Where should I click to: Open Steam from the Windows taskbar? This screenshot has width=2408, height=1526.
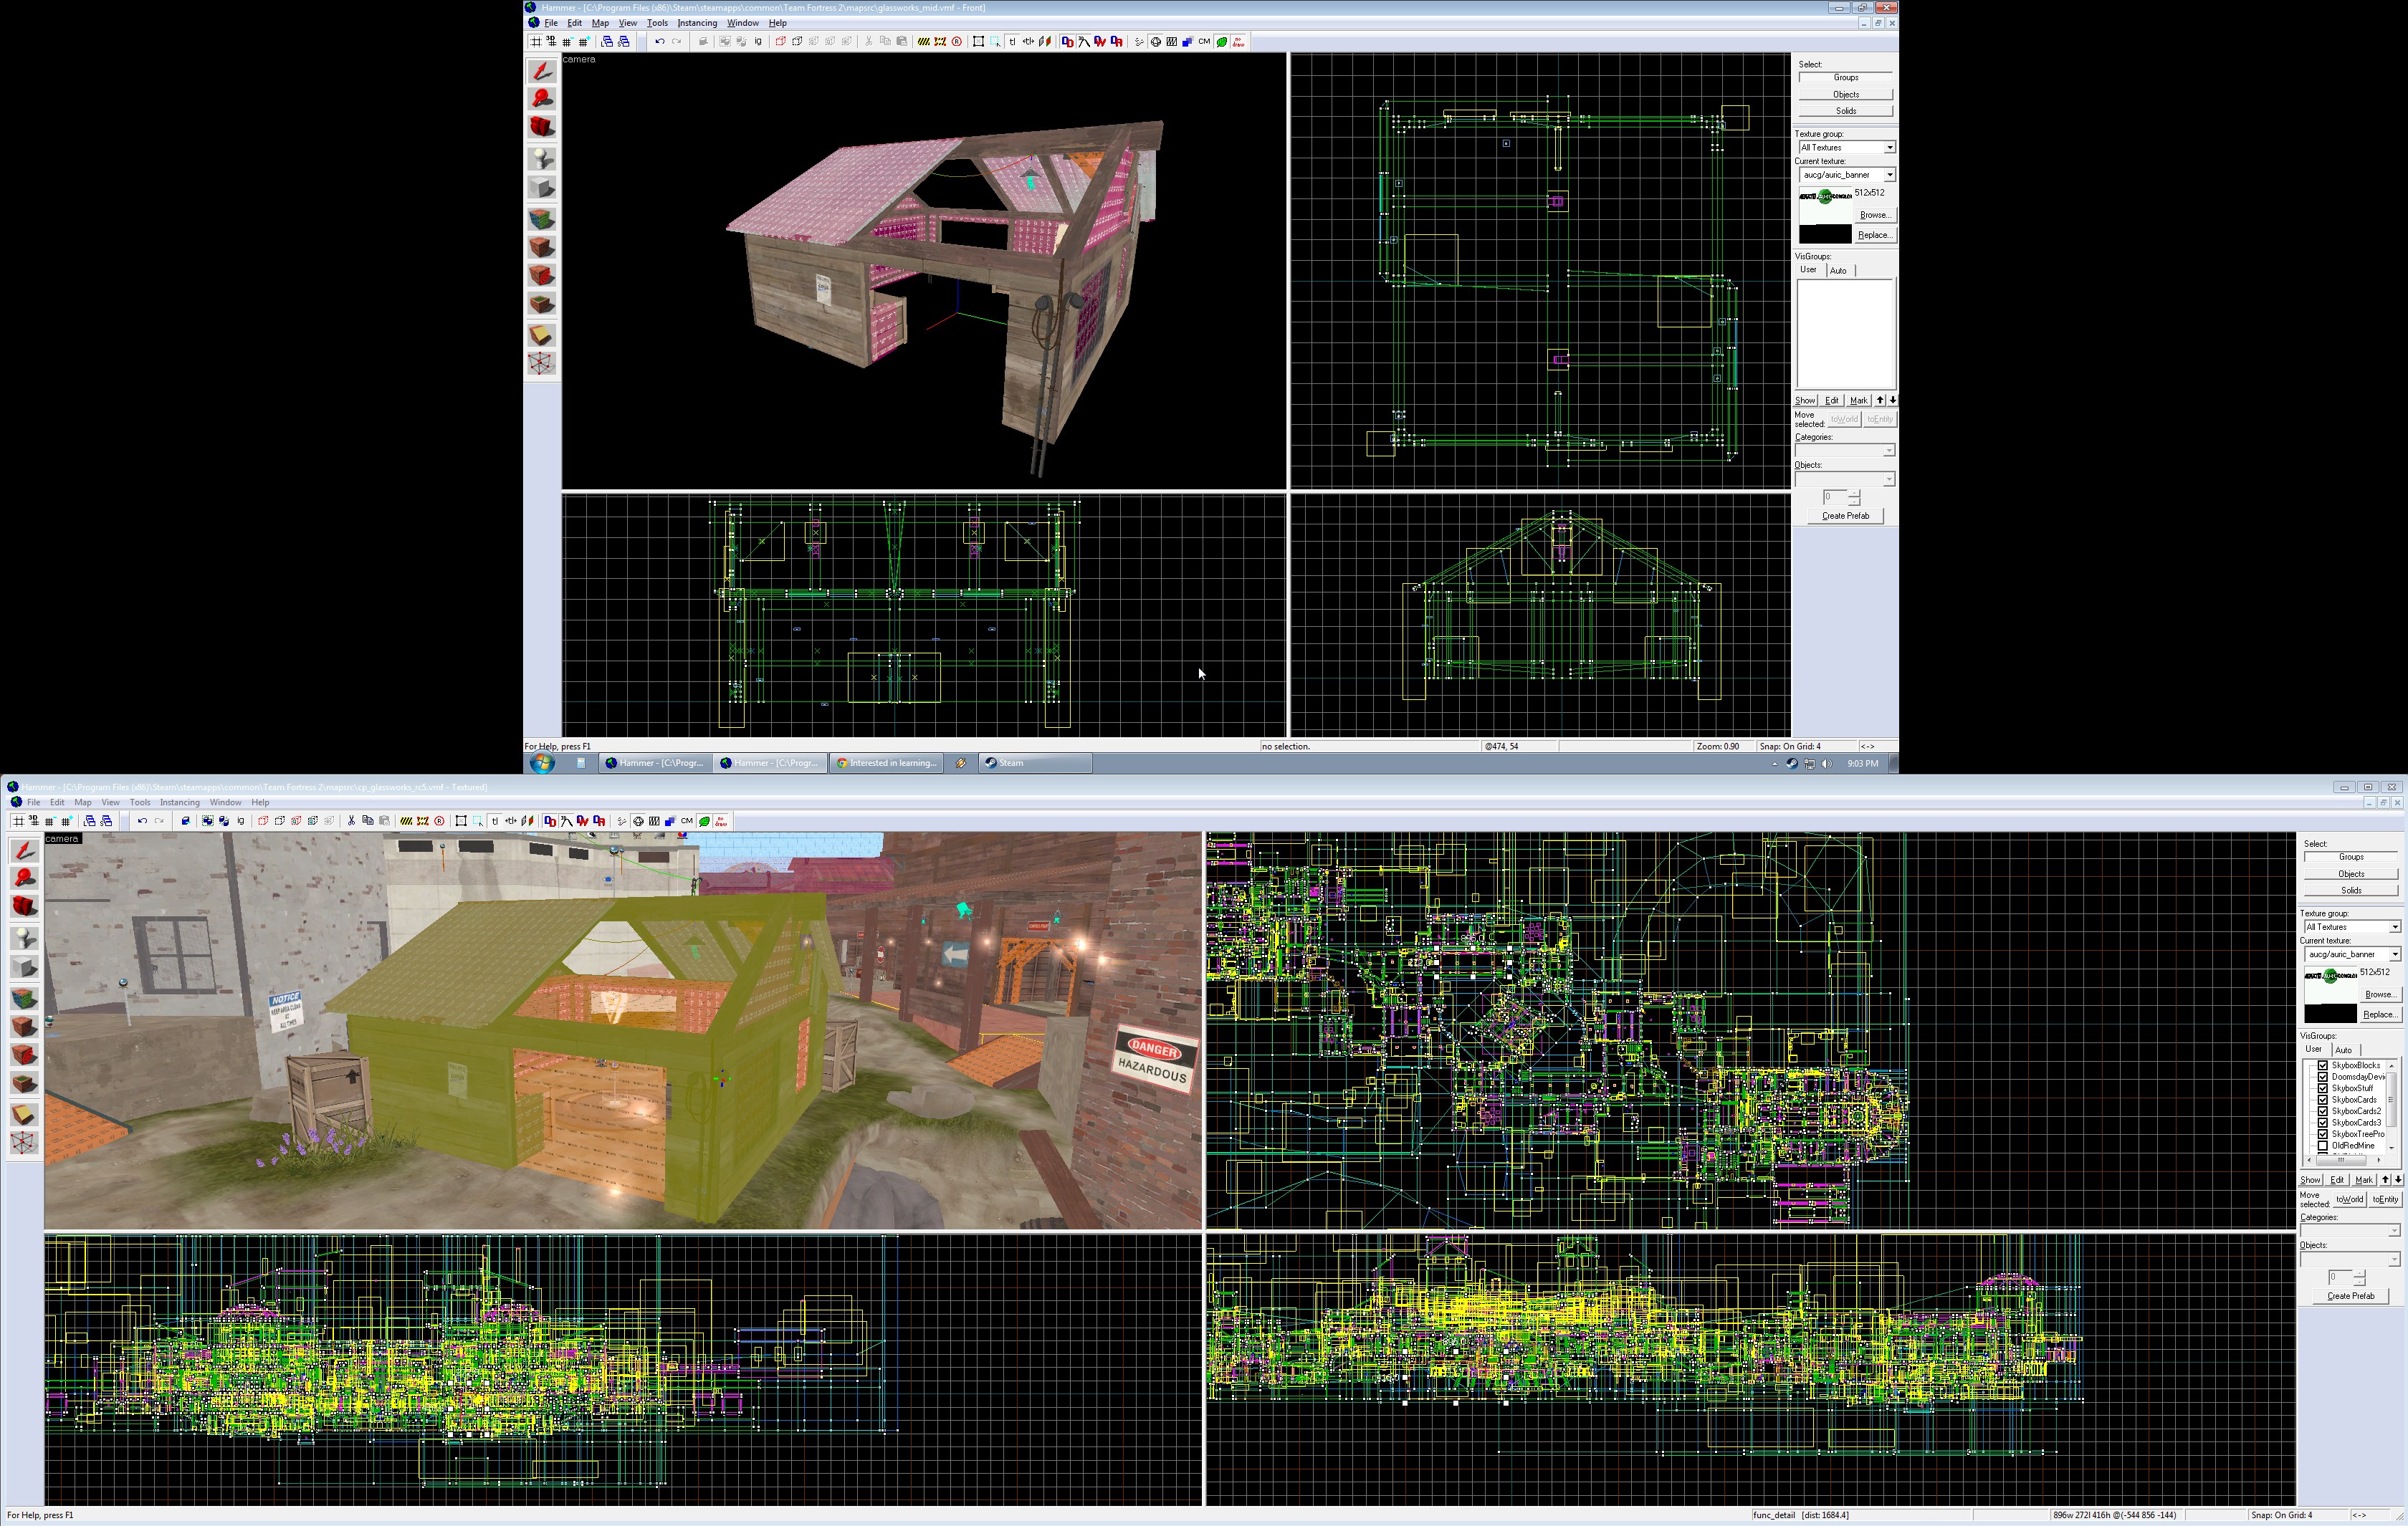[x=1035, y=763]
